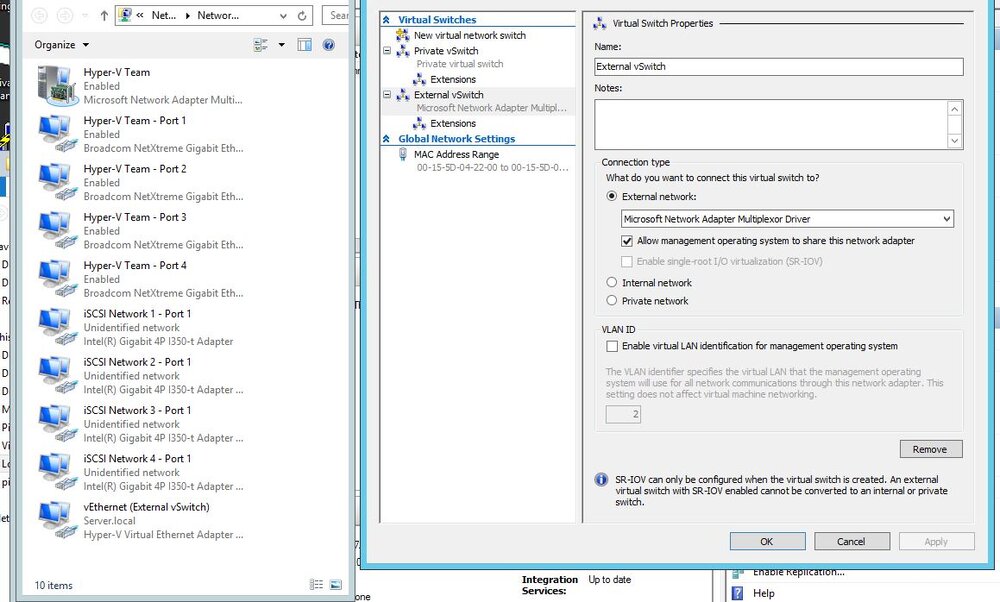This screenshot has width=1000, height=602.
Task: Open the address bar history dropdown
Action: (283, 16)
